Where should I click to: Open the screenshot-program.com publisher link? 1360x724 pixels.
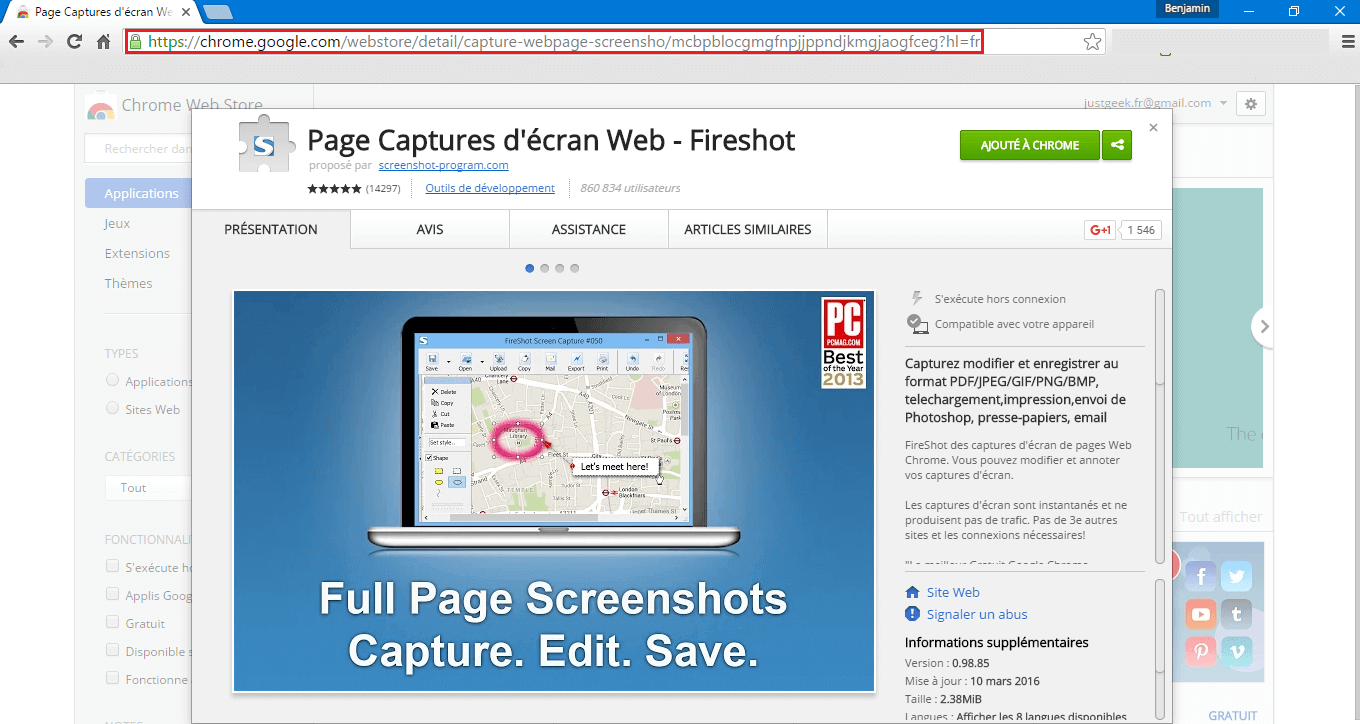443,165
